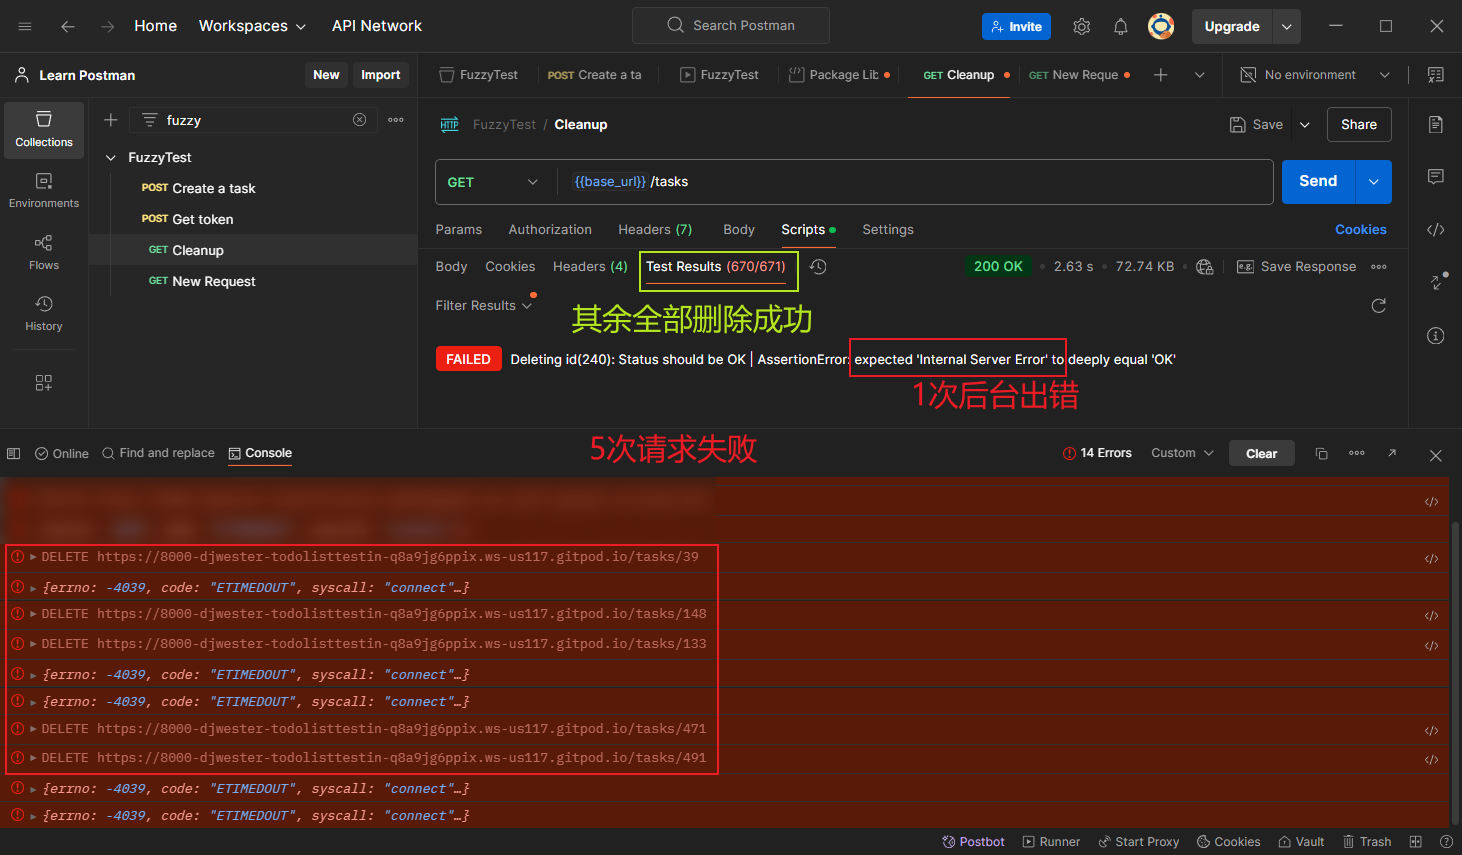1462x855 pixels.
Task: Open response more options ellipsis
Action: click(1379, 267)
